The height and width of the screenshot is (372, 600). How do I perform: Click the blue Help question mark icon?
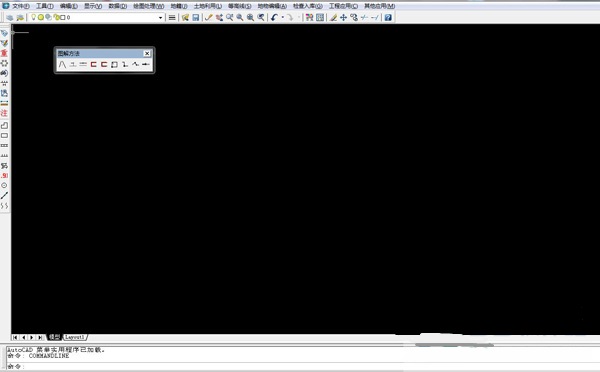coord(388,18)
